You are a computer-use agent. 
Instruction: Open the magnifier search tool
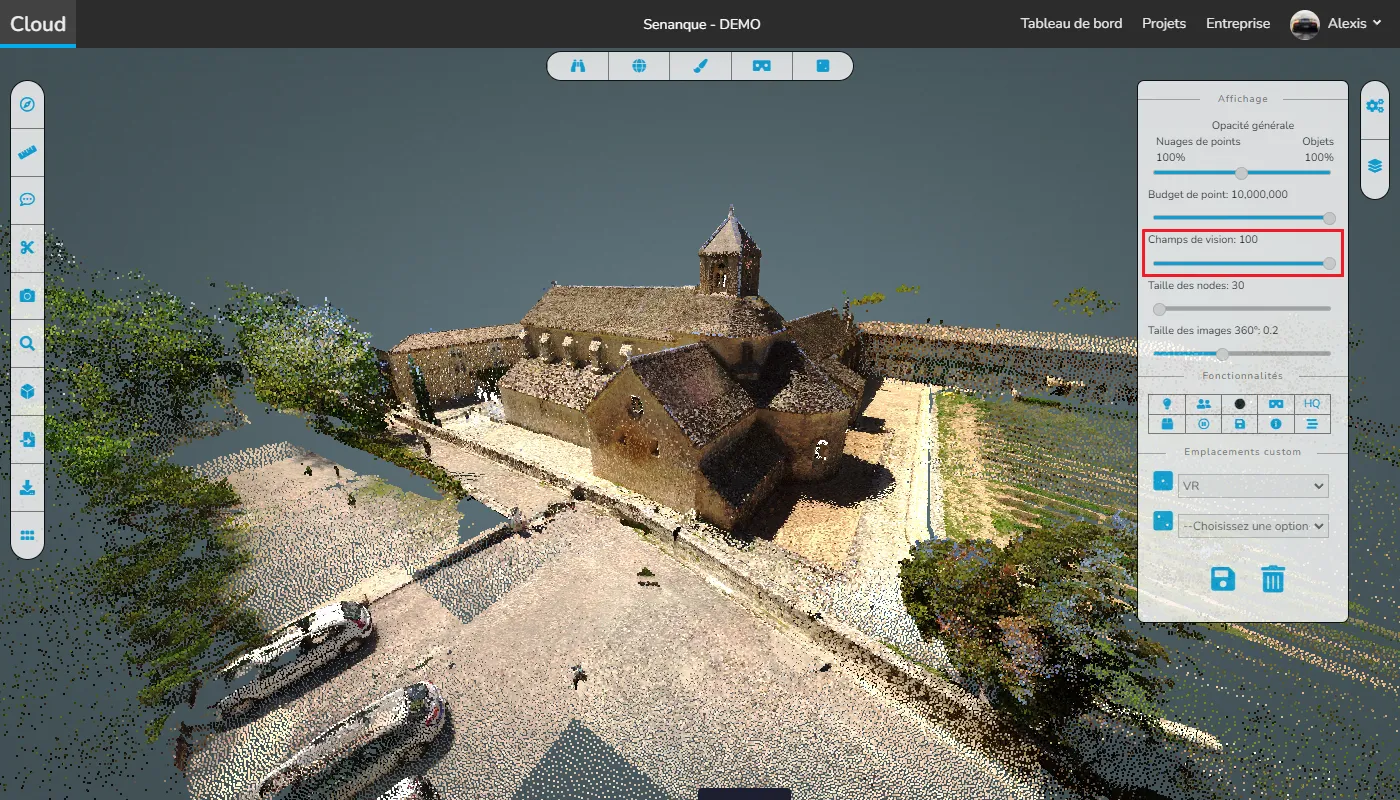(27, 343)
